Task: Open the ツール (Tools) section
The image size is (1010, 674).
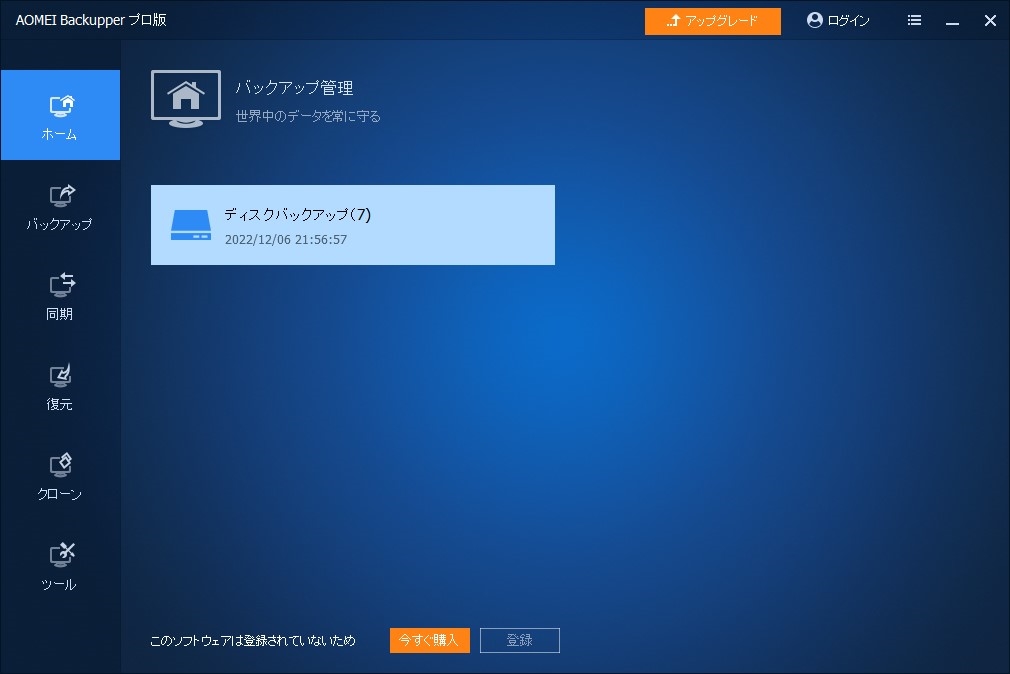Action: (60, 567)
